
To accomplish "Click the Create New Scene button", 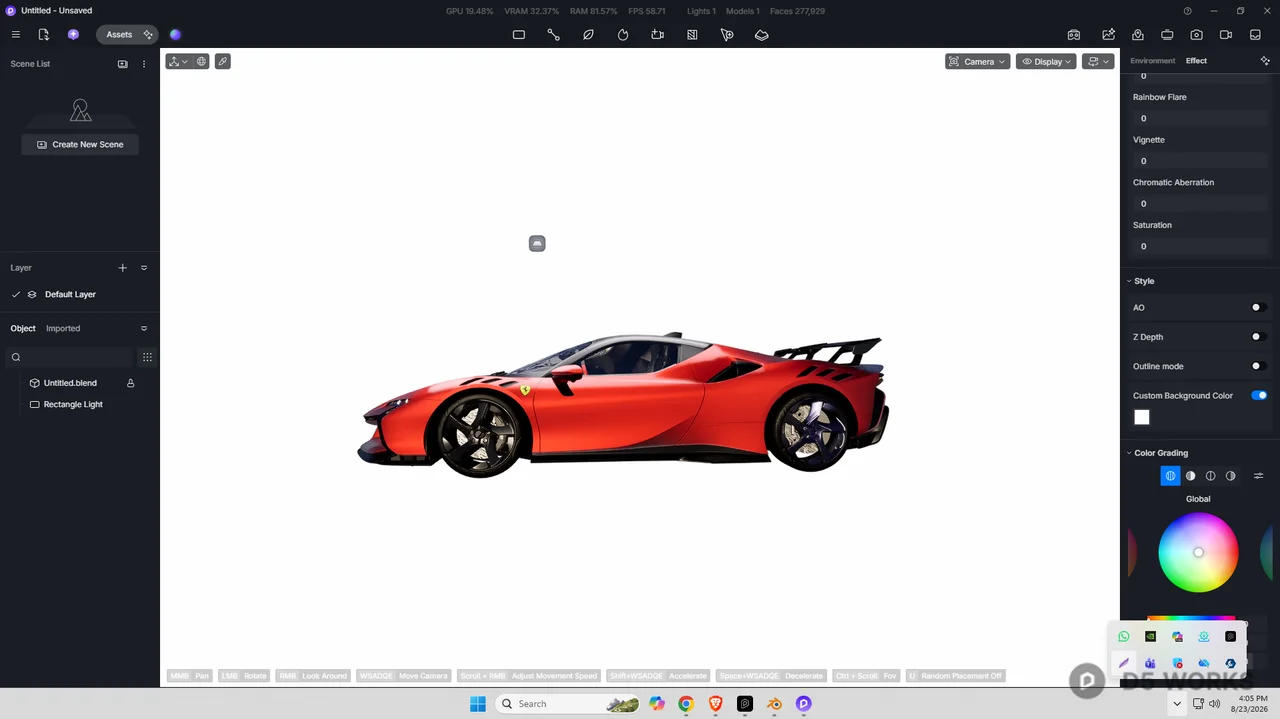I will (80, 144).
